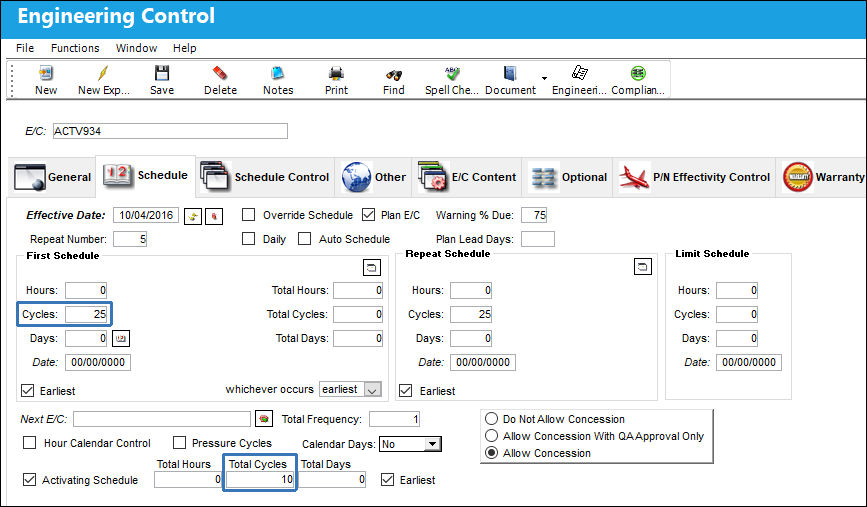Screen dimensions: 867x507
Task: Click Limit Schedule Hours field
Action: pos(737,290)
